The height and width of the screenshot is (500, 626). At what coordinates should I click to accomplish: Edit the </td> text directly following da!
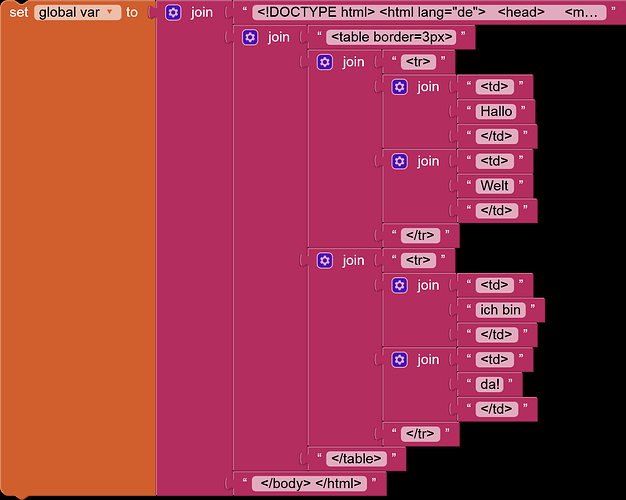click(497, 409)
